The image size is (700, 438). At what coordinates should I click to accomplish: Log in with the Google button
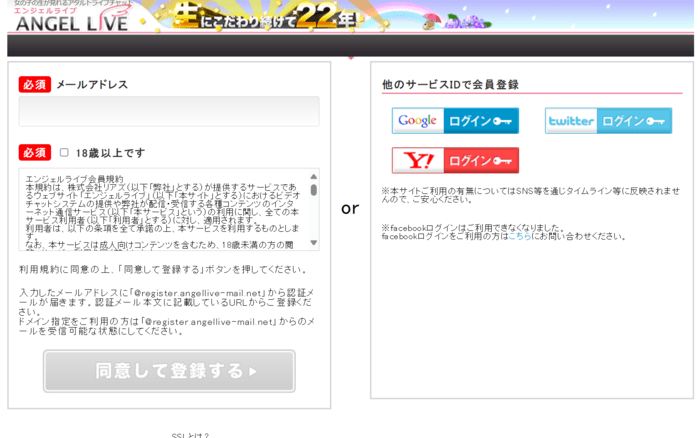(455, 121)
